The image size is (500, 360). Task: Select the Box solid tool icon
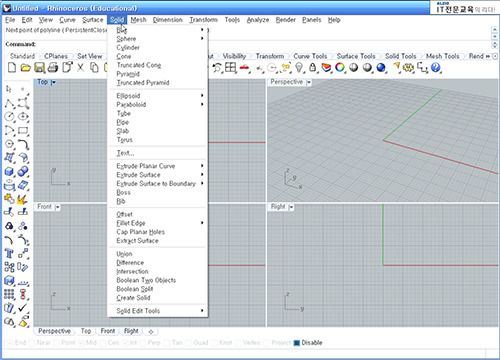pos(9,172)
